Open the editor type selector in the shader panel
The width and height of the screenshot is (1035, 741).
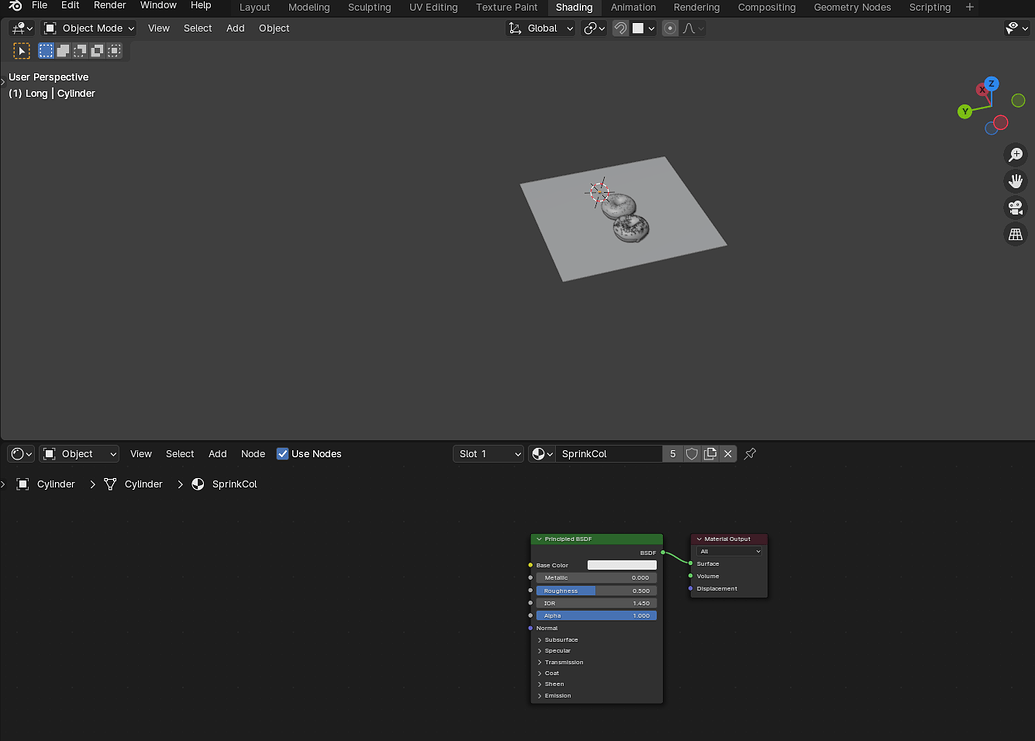click(20, 453)
